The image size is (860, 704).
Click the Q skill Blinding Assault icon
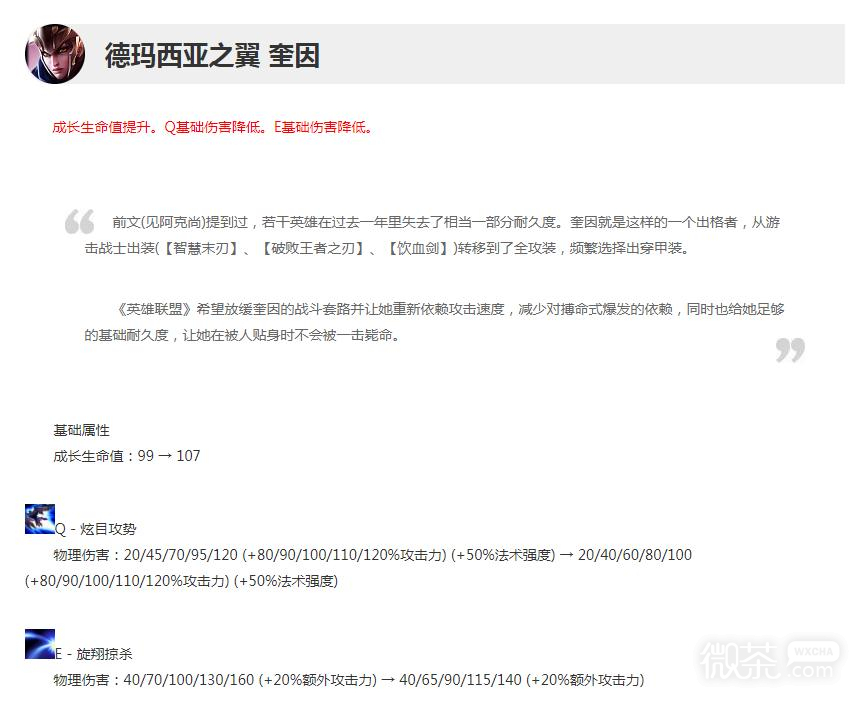(x=40, y=519)
